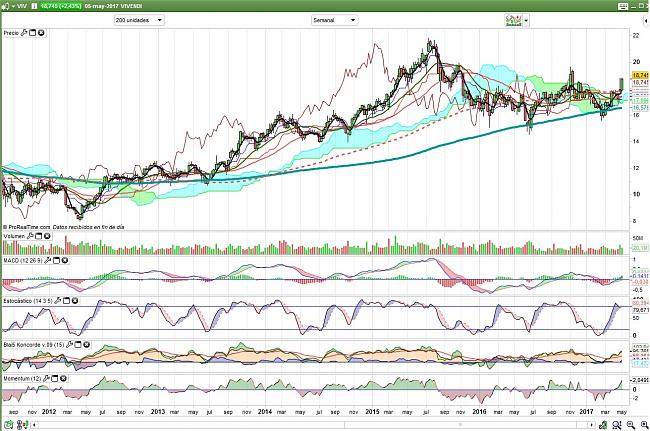This screenshot has width=650, height=431.
Task: Click the scrollbar left arrow
Action: pos(34,425)
